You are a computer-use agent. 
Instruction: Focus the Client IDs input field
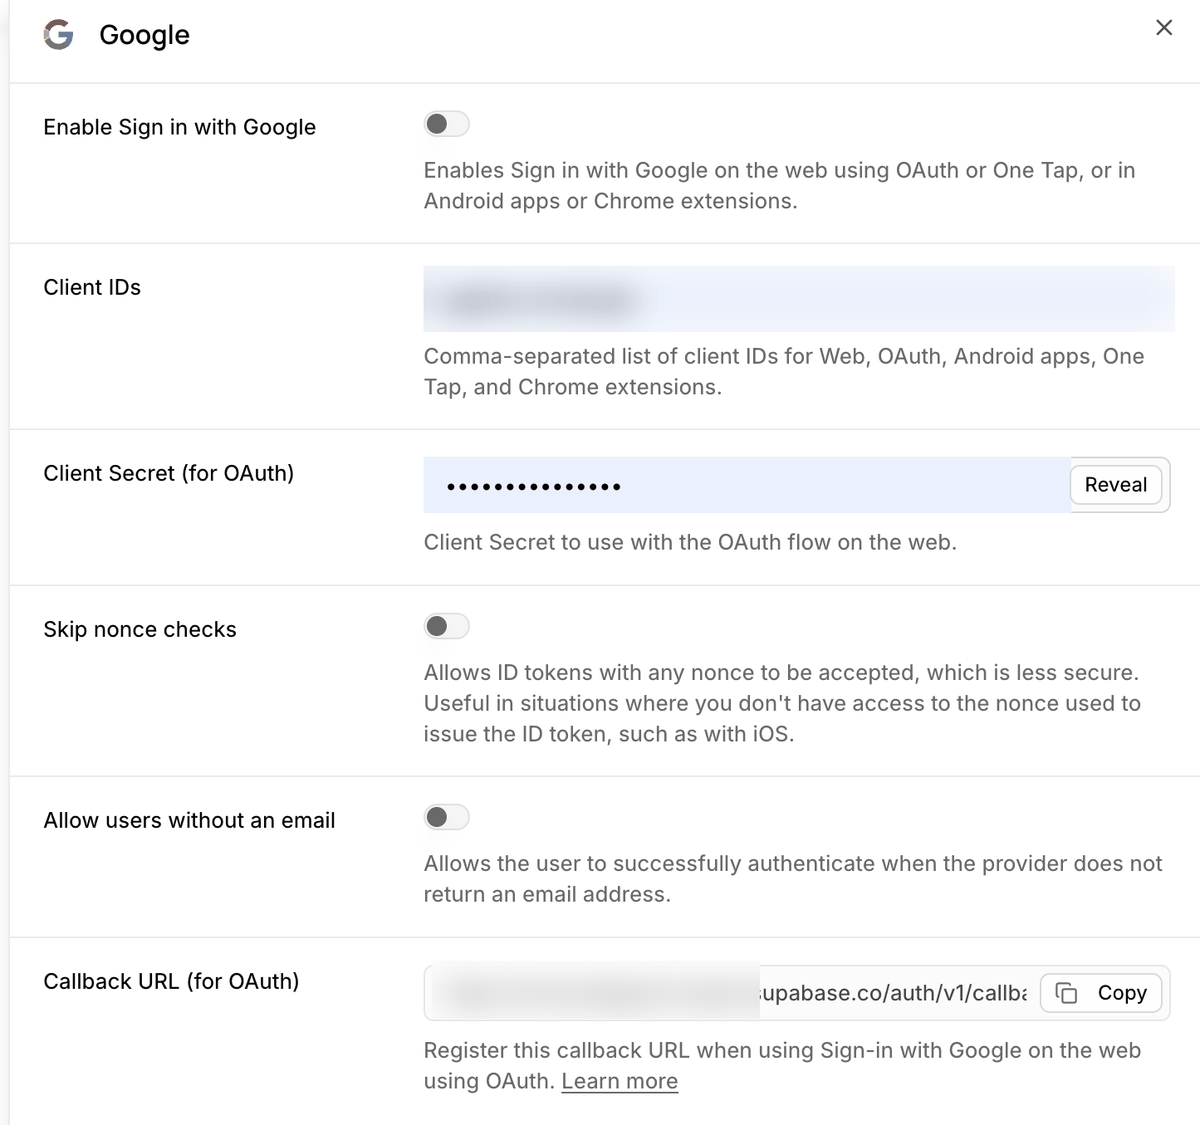point(799,298)
